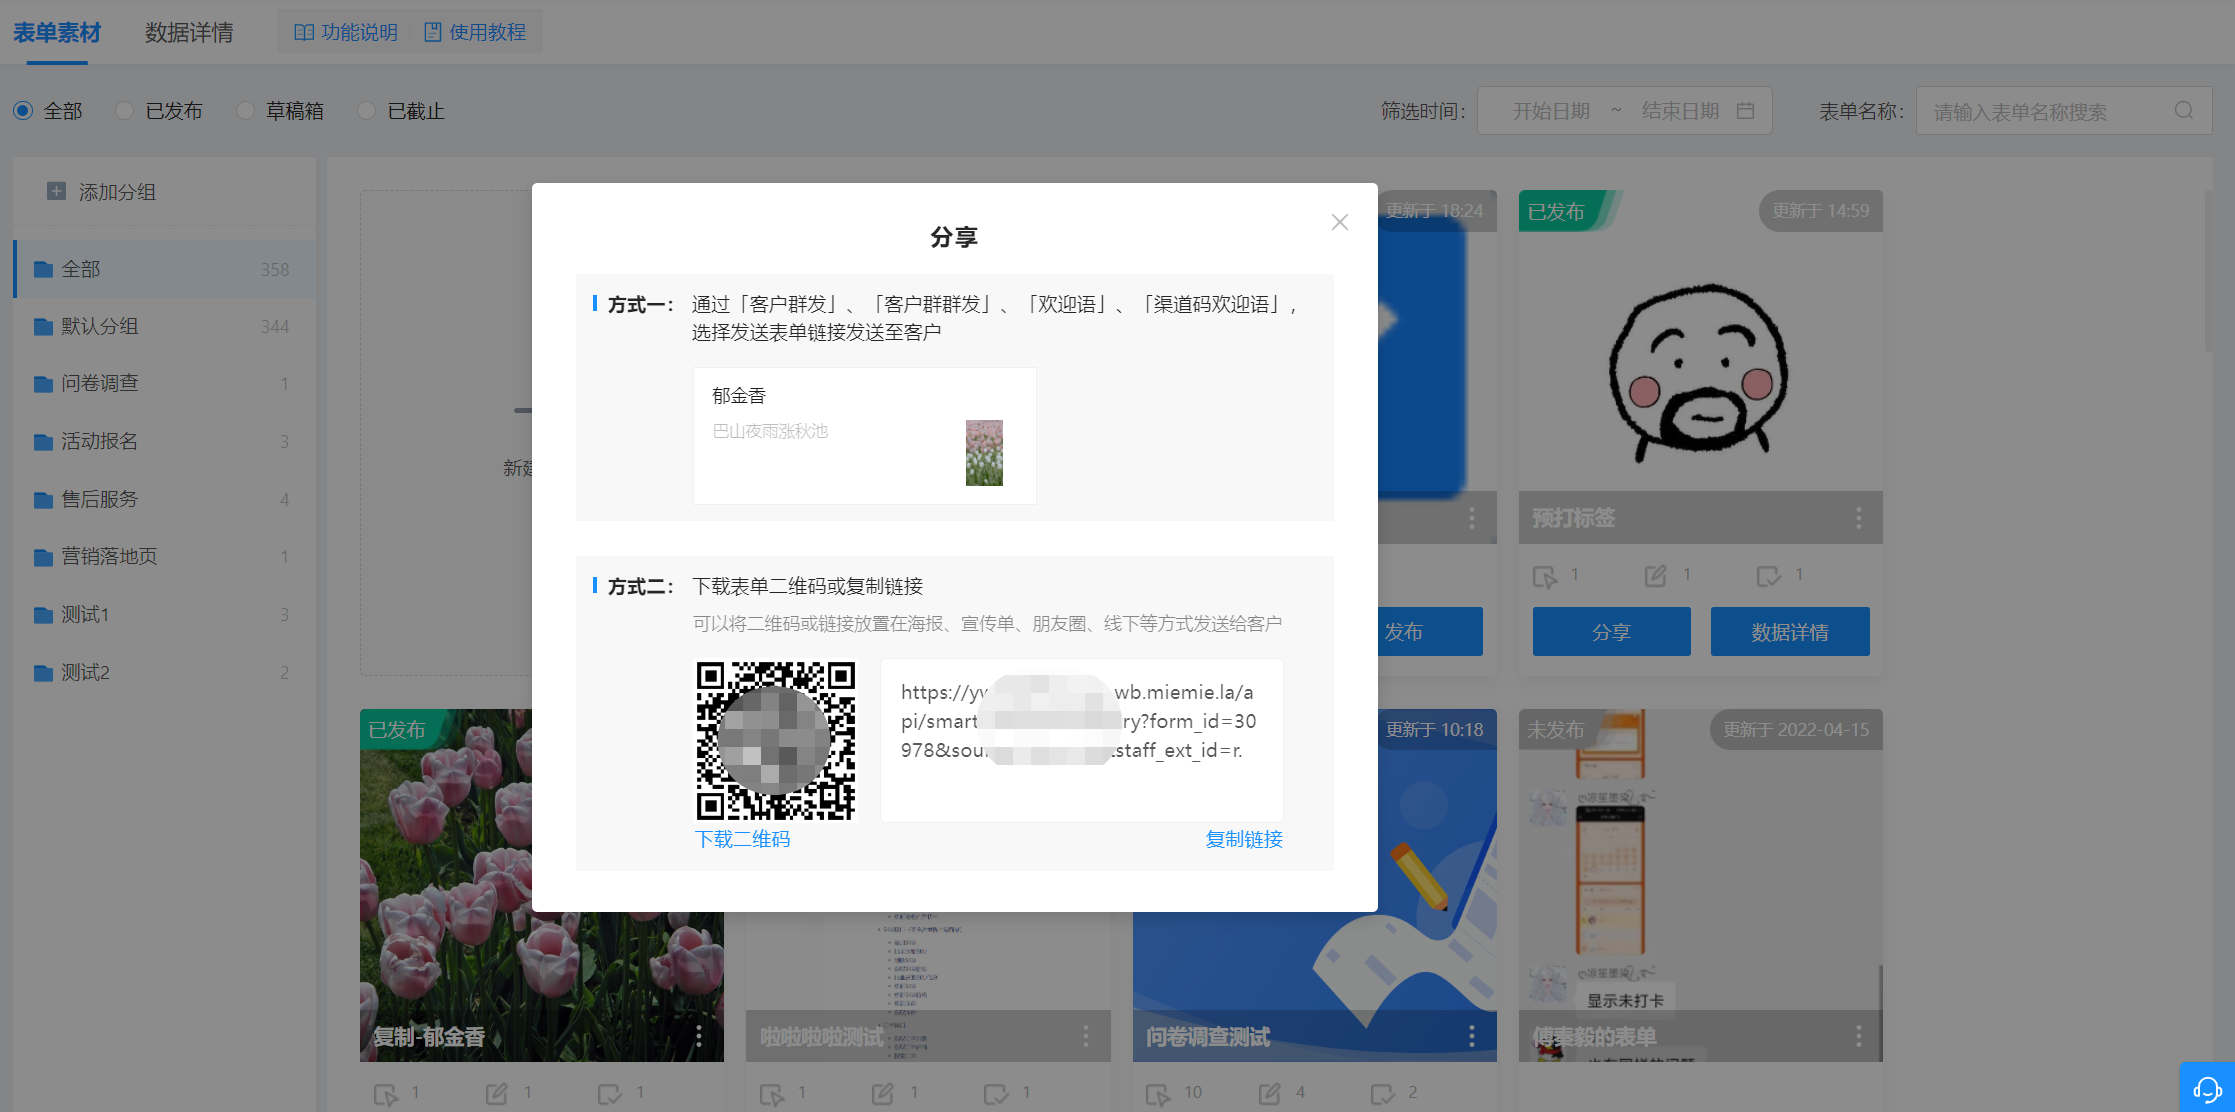The width and height of the screenshot is (2235, 1112).
Task: Open 使用教程 guide link
Action: tap(475, 32)
